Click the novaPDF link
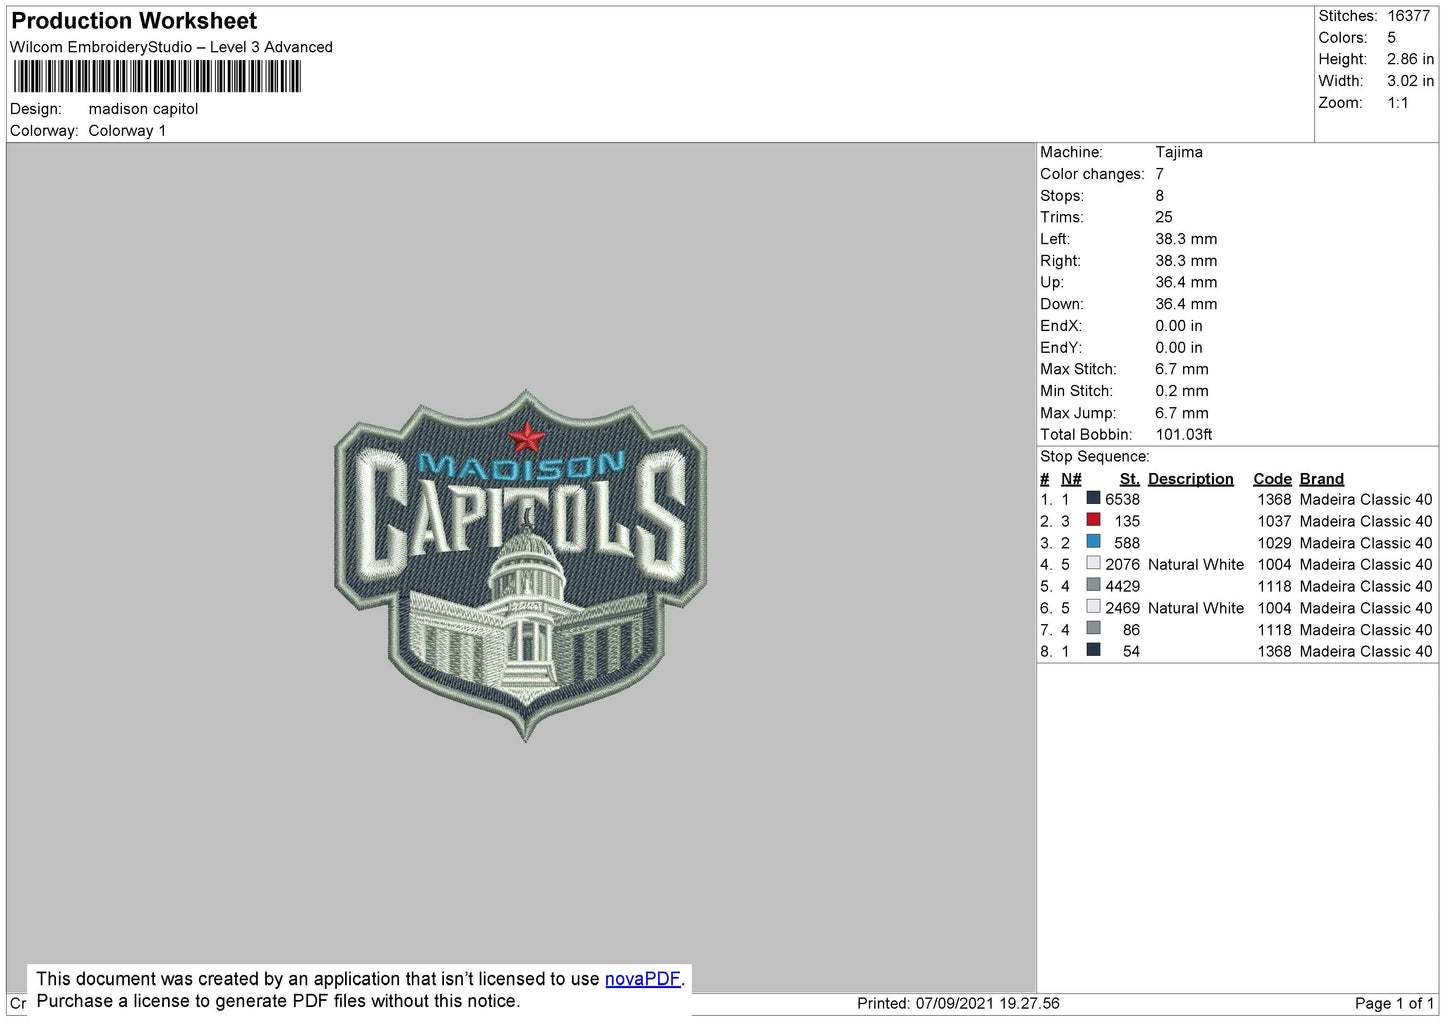The image size is (1445, 1021). (642, 979)
